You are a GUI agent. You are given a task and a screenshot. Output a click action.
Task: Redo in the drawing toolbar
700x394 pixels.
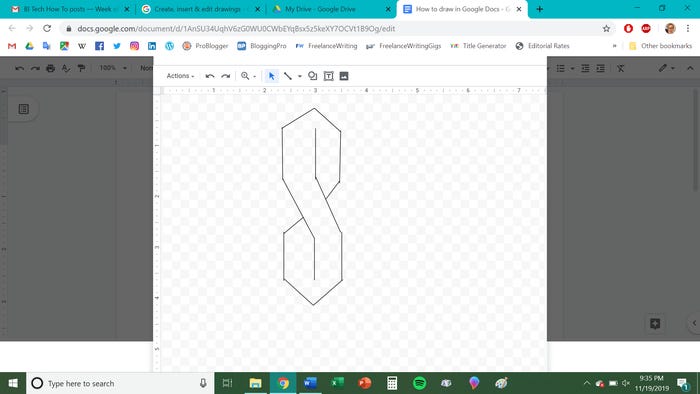(x=226, y=76)
